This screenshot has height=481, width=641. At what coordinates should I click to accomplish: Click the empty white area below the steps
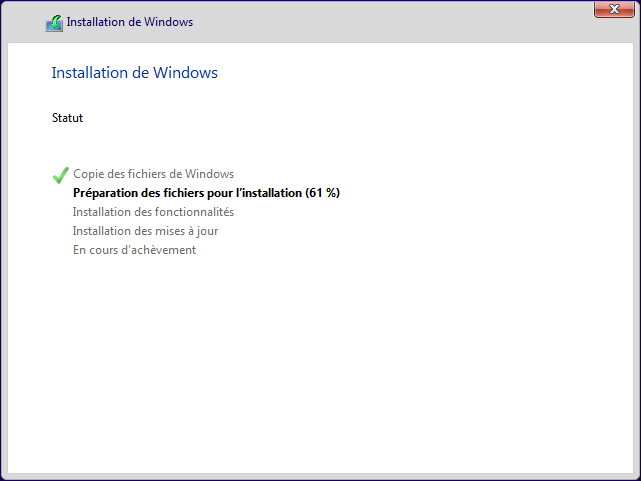pos(320,360)
